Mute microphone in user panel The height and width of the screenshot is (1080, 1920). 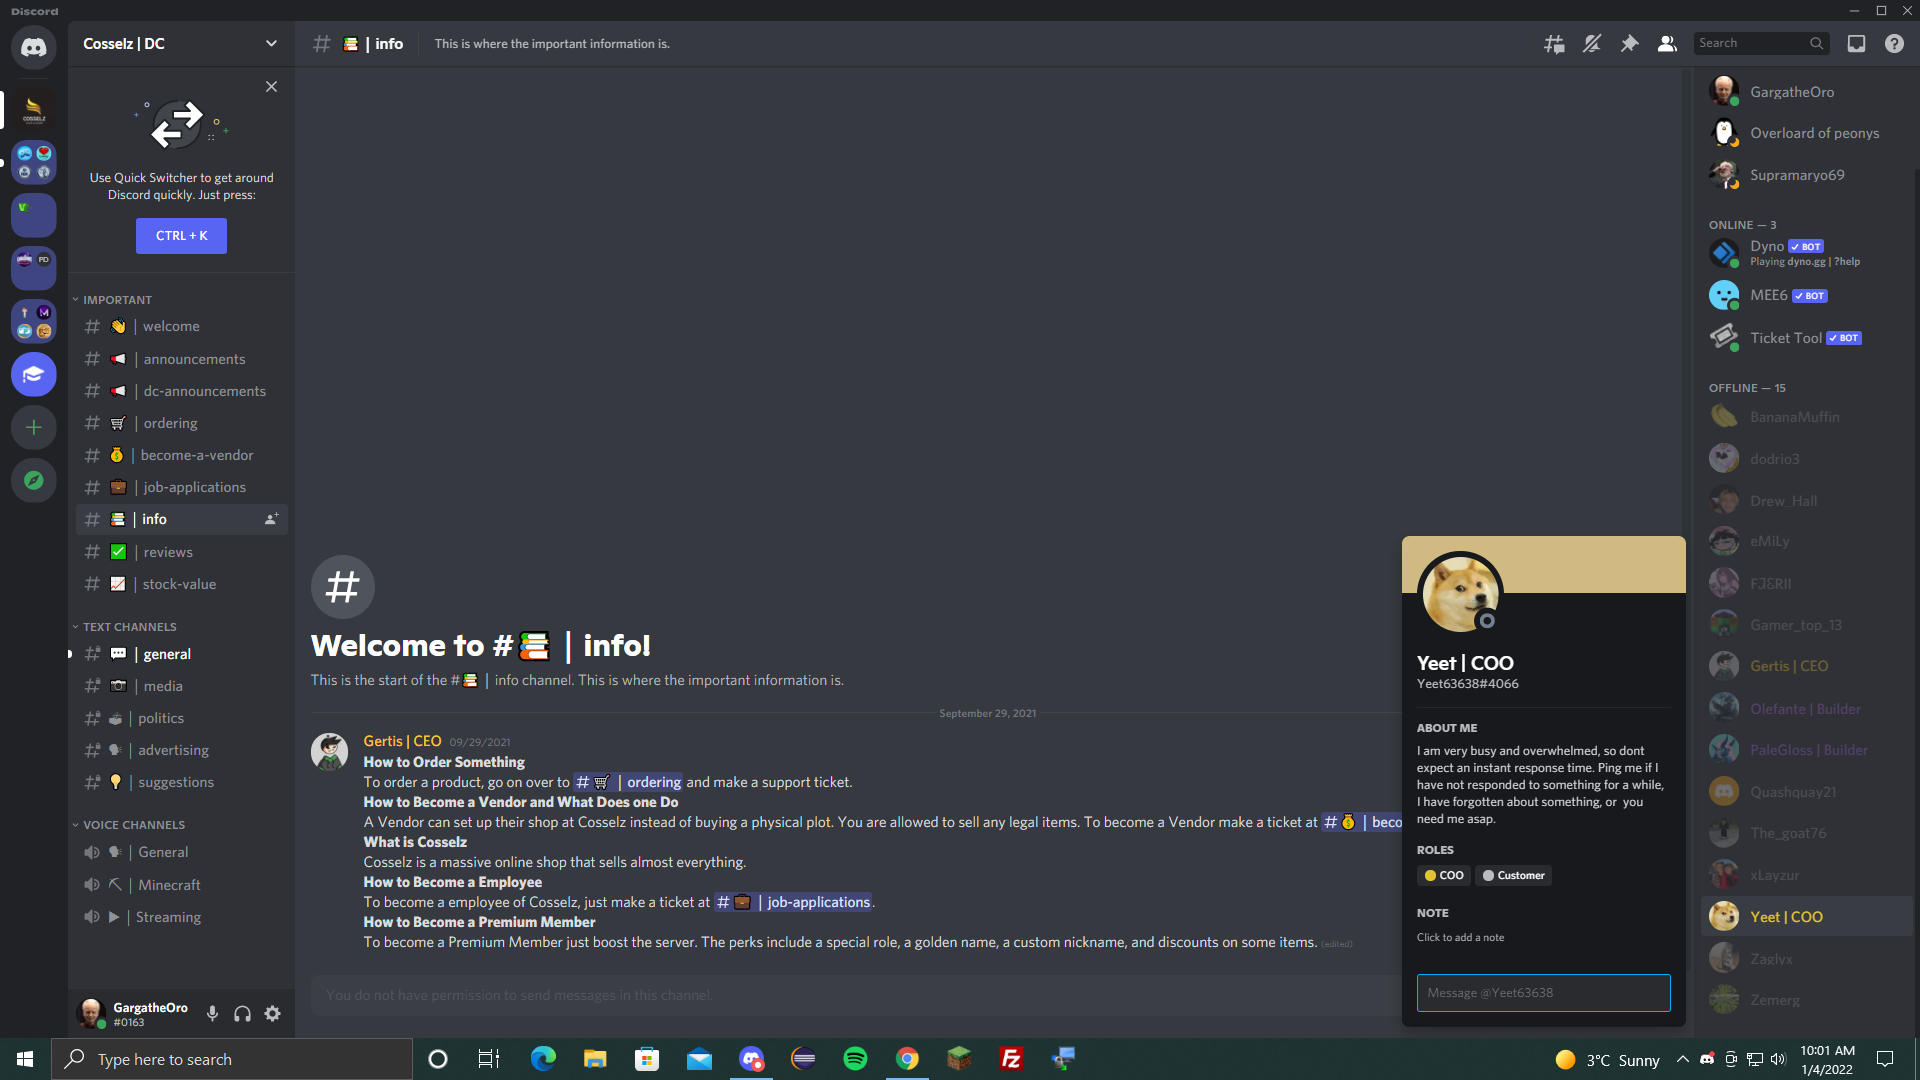pyautogui.click(x=212, y=1014)
